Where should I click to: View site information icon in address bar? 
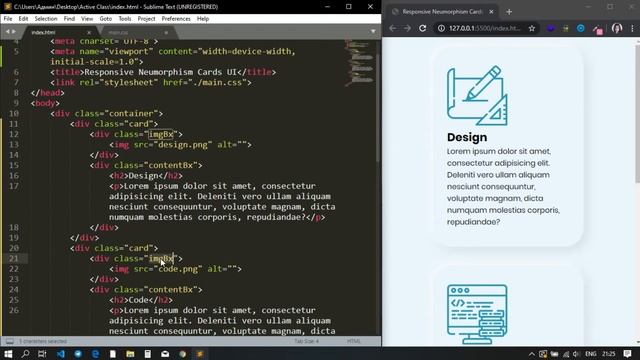point(441,28)
